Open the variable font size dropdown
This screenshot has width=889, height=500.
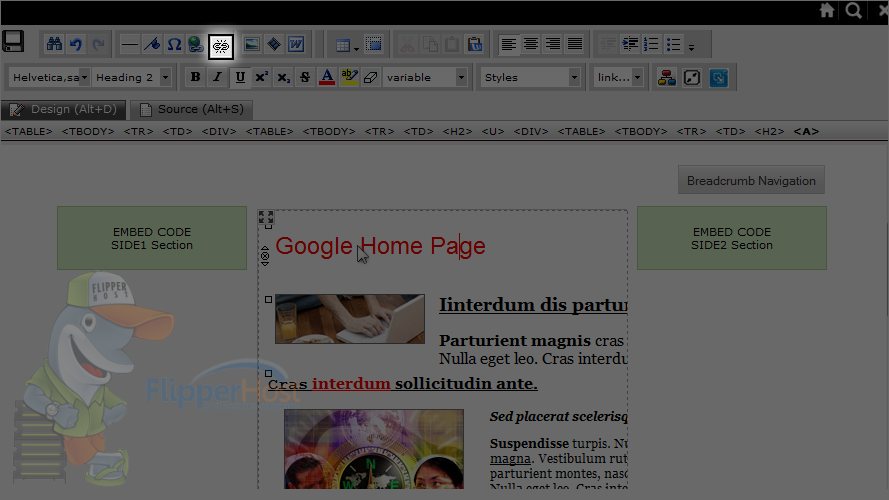tap(425, 77)
